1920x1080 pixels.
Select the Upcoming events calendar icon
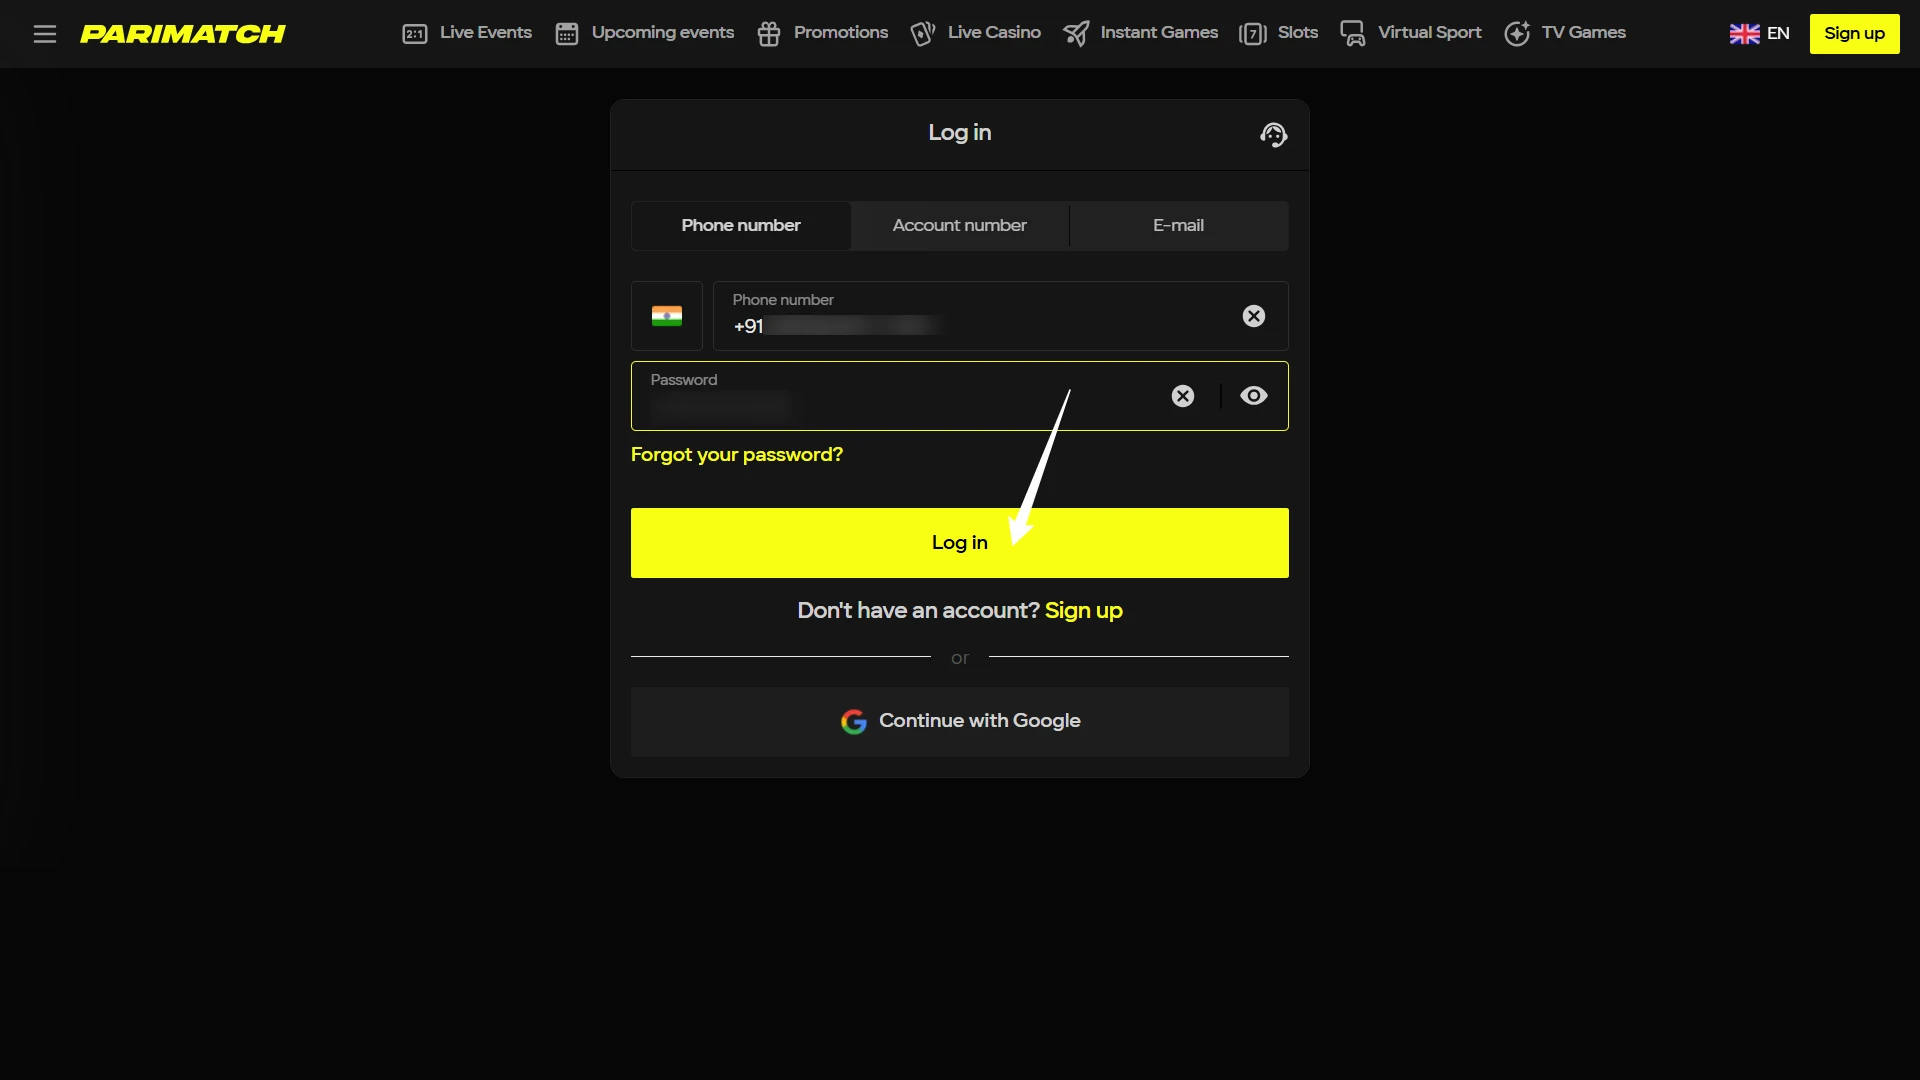tap(567, 33)
